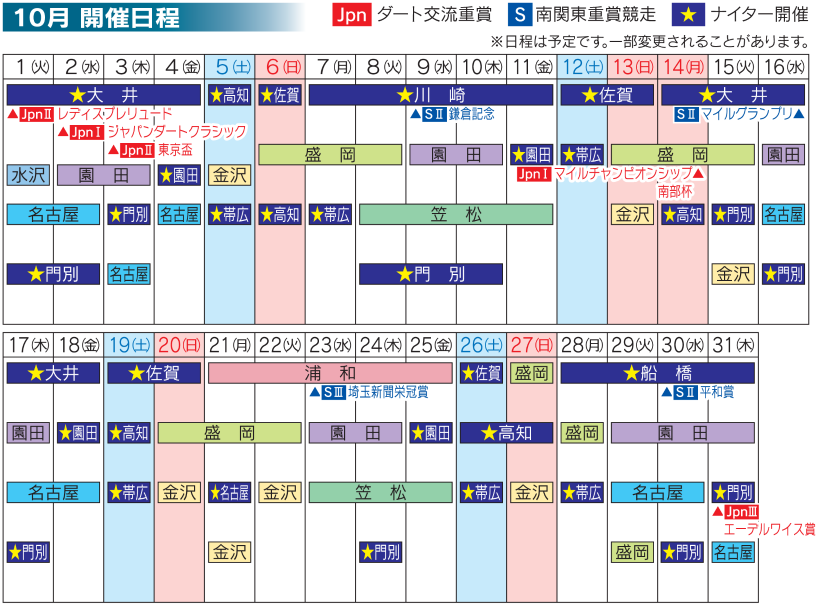Select the JpnI badge beside マイルチャンピオンシップ

[534, 173]
